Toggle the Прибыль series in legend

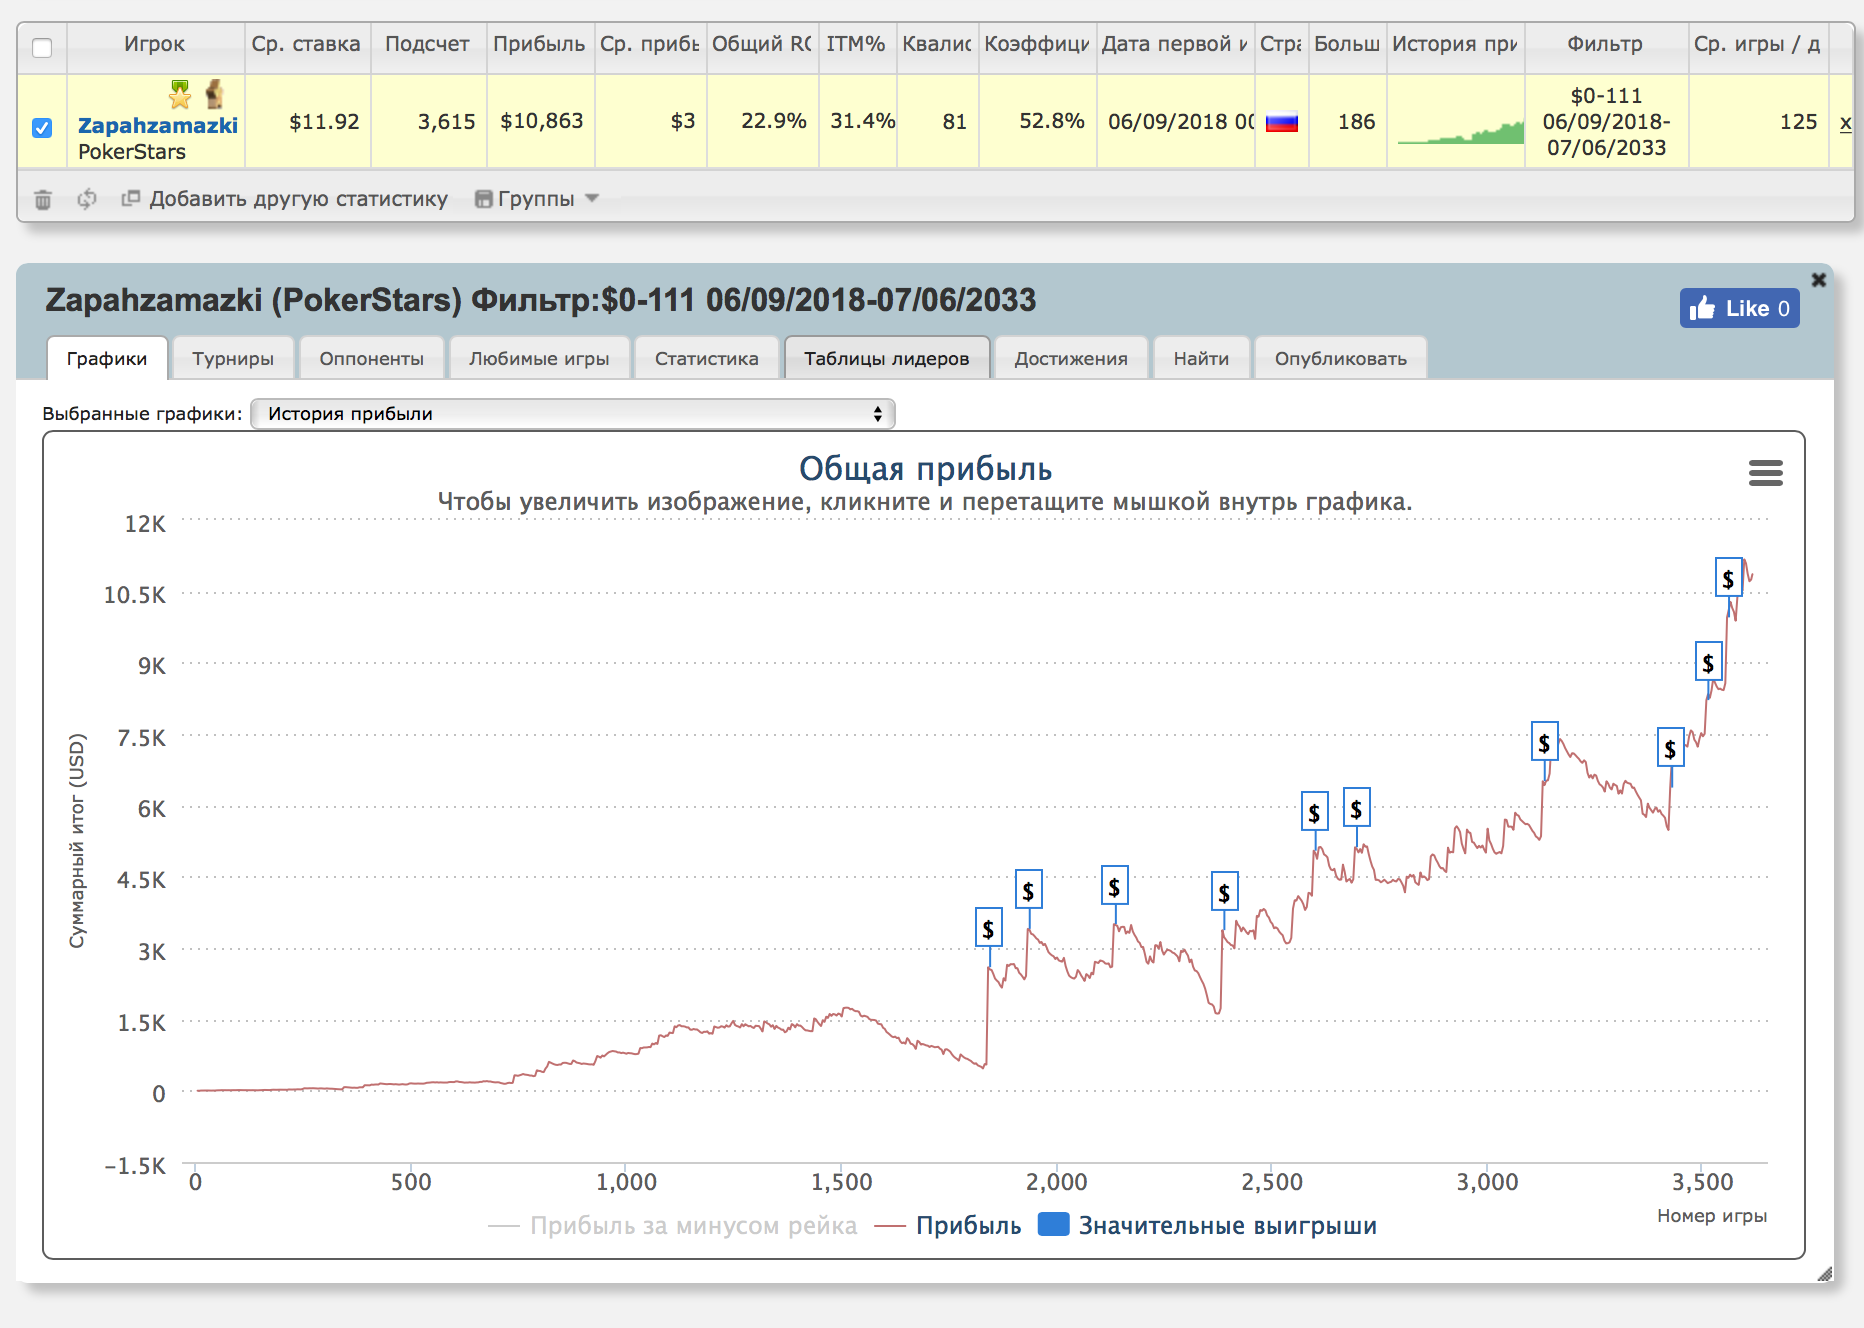(x=949, y=1226)
